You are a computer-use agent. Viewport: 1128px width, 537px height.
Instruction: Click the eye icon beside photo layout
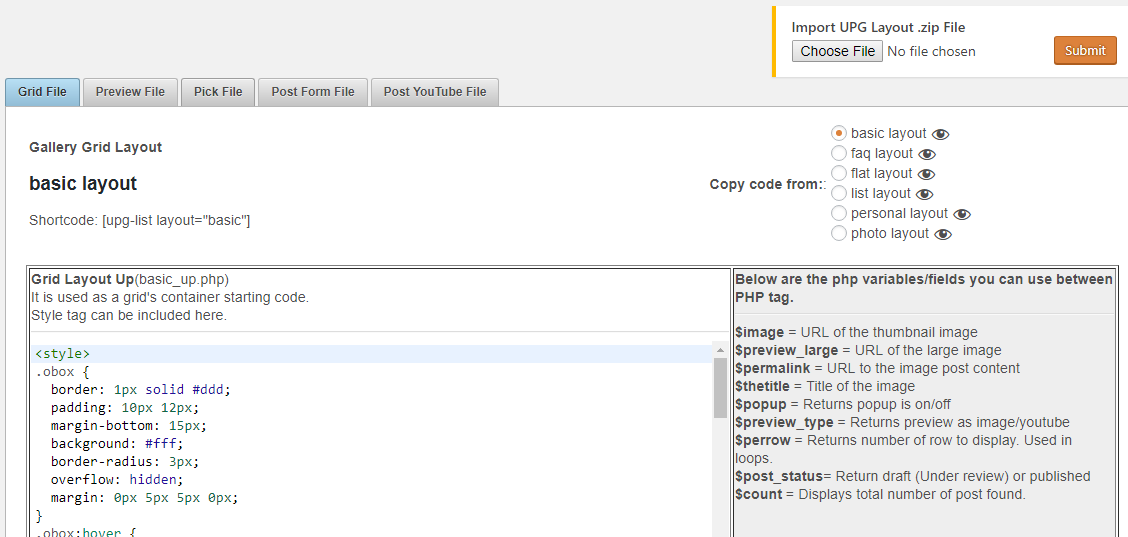pos(943,234)
